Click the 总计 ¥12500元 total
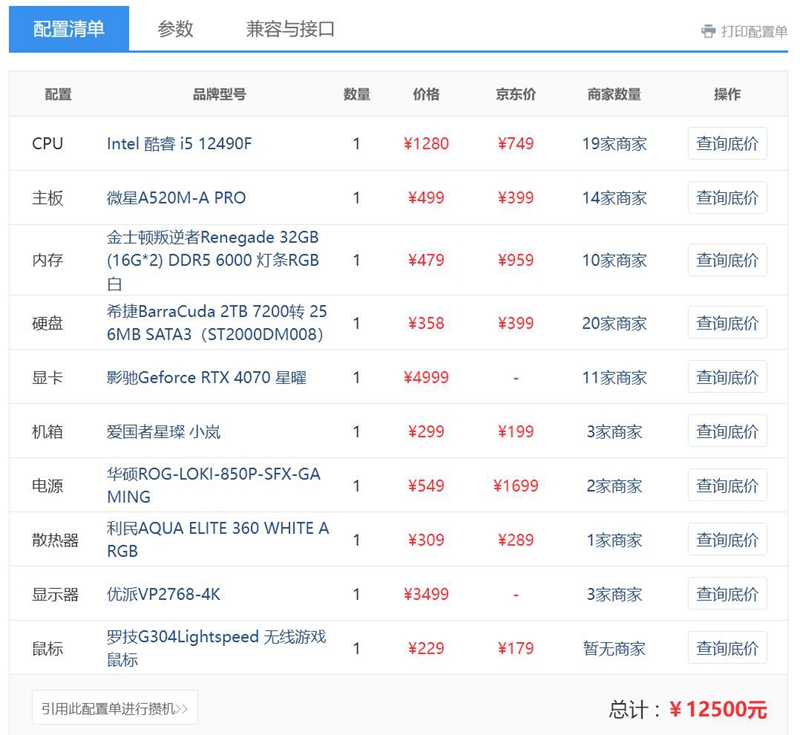 (688, 709)
